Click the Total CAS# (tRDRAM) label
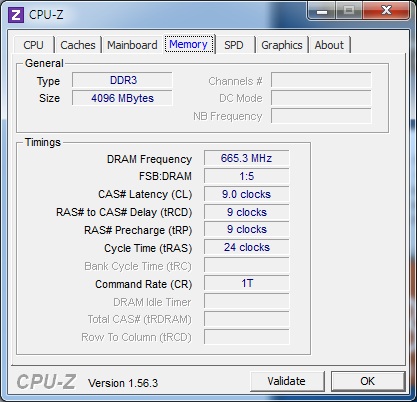Image resolution: width=417 pixels, height=402 pixels. pyautogui.click(x=140, y=320)
